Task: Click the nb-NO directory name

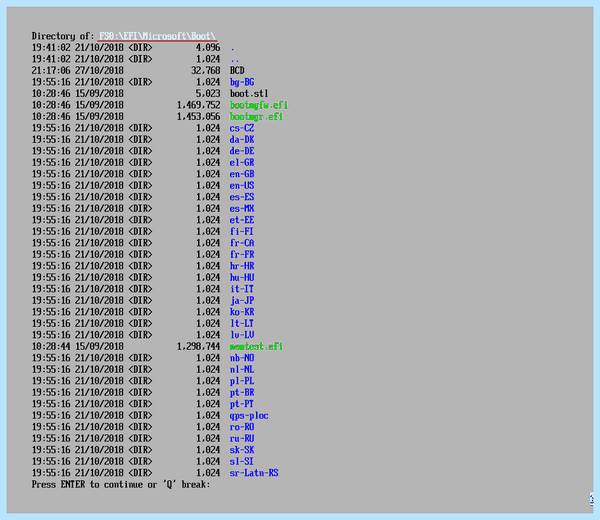Action: tap(242, 358)
